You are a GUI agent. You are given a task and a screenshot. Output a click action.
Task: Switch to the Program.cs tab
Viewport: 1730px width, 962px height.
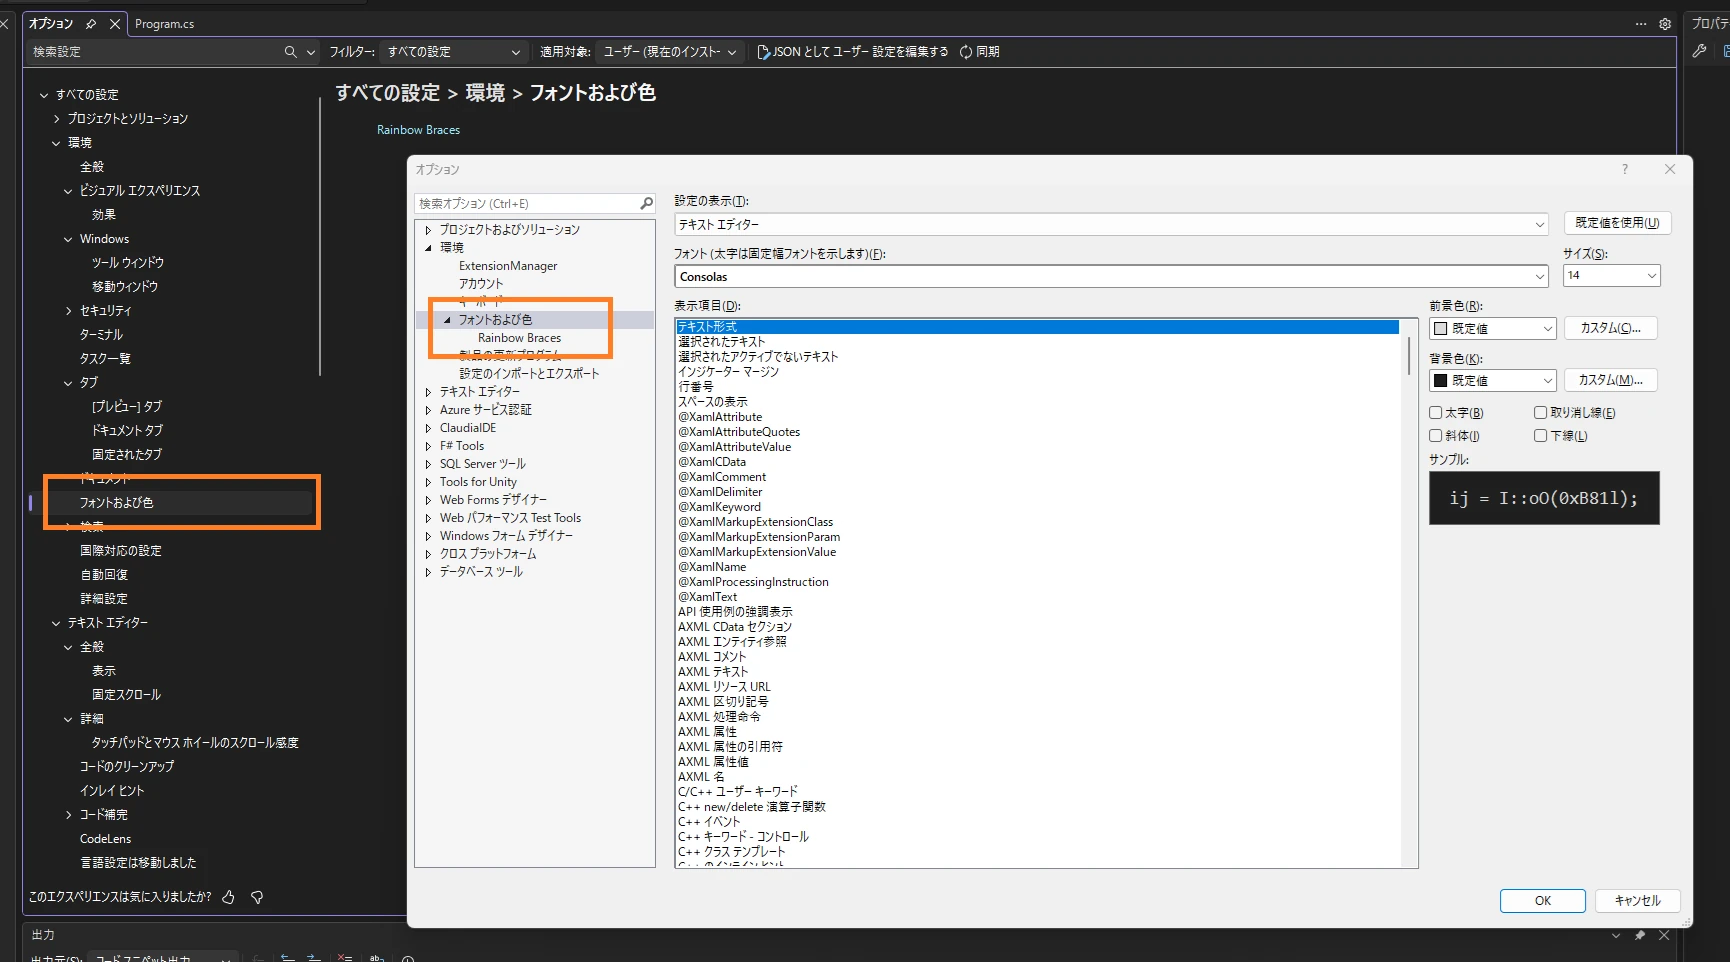[165, 24]
